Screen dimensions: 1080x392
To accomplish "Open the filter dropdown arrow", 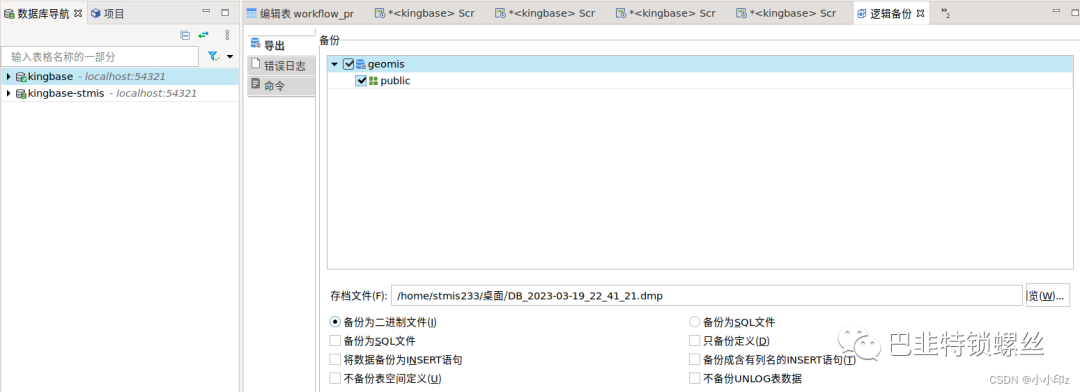I will pyautogui.click(x=230, y=56).
